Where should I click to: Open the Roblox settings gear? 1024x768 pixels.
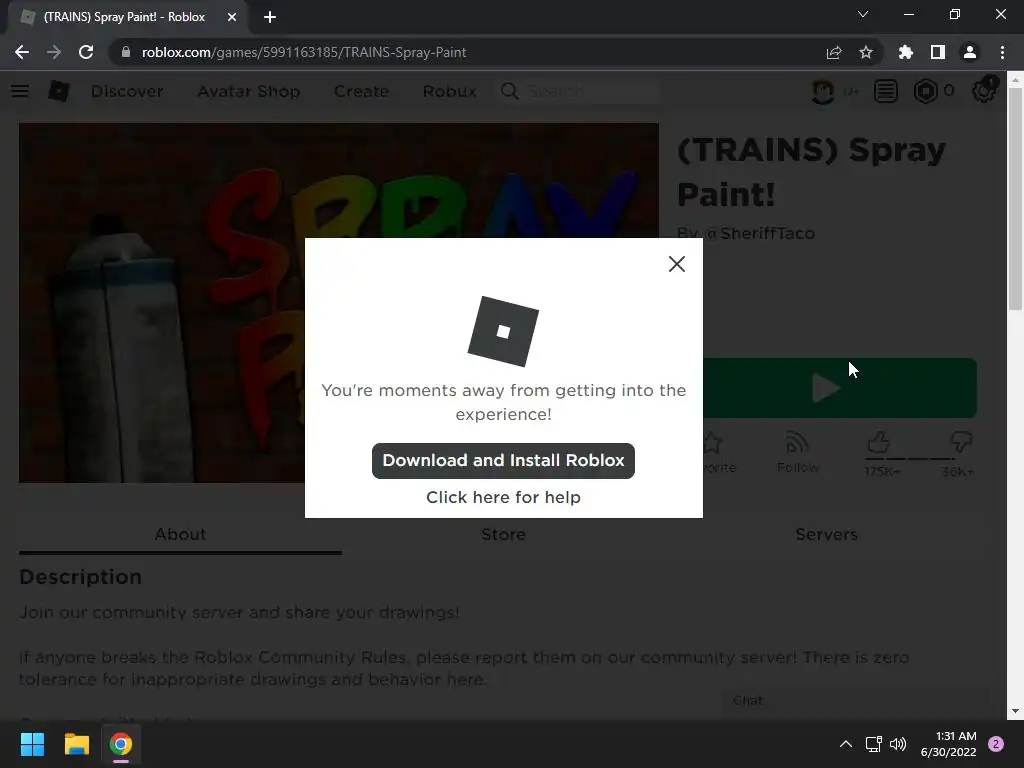pyautogui.click(x=984, y=91)
